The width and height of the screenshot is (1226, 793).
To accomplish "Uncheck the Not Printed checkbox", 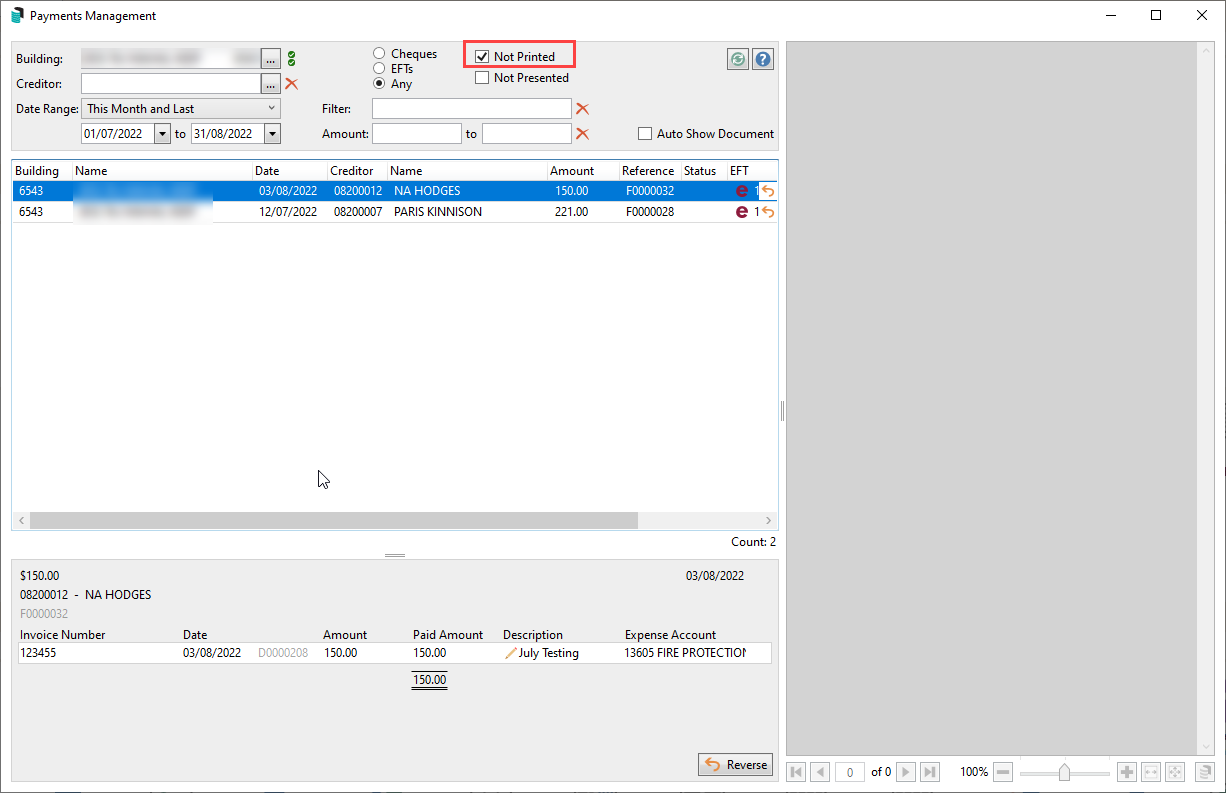I will click(x=482, y=56).
